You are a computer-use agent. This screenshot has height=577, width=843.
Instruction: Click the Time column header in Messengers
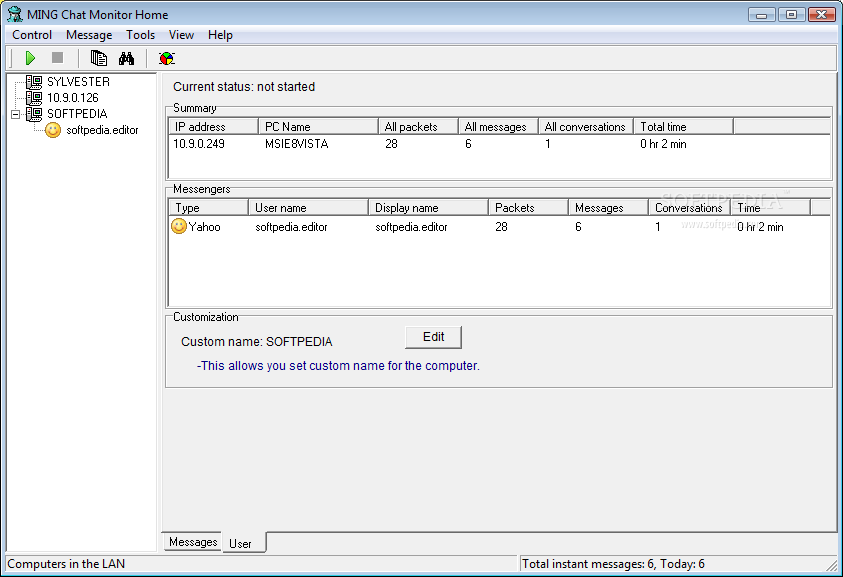pos(770,208)
